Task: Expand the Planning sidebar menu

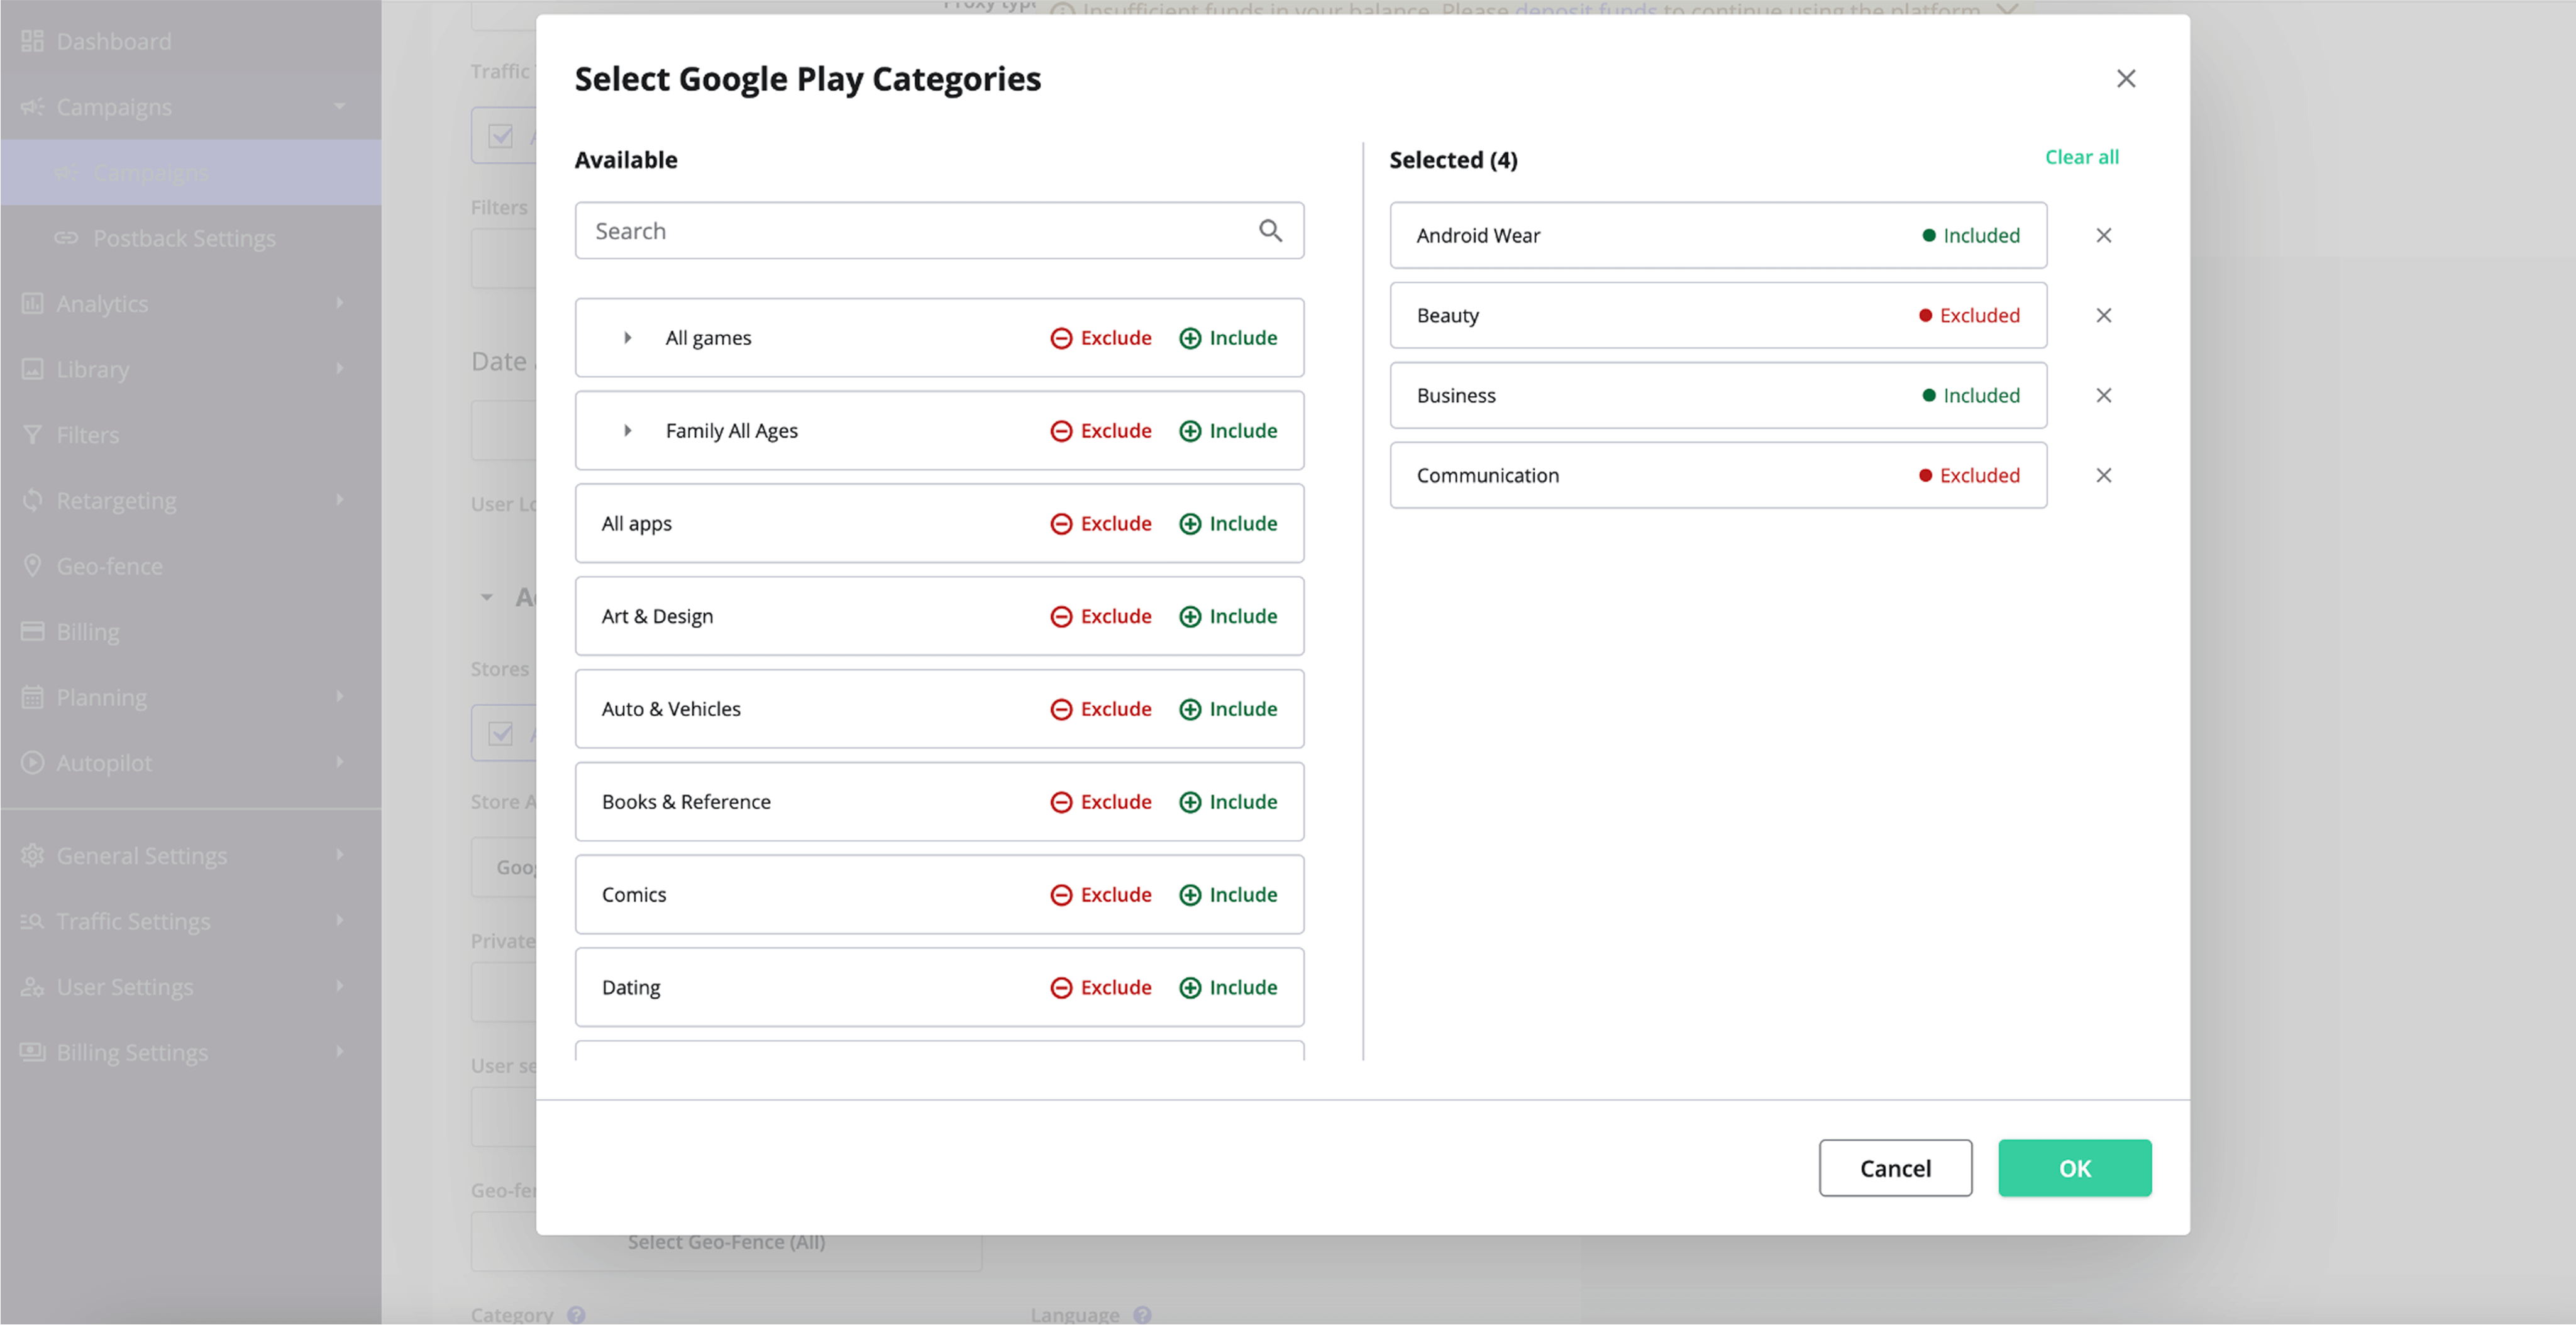Action: 190,697
